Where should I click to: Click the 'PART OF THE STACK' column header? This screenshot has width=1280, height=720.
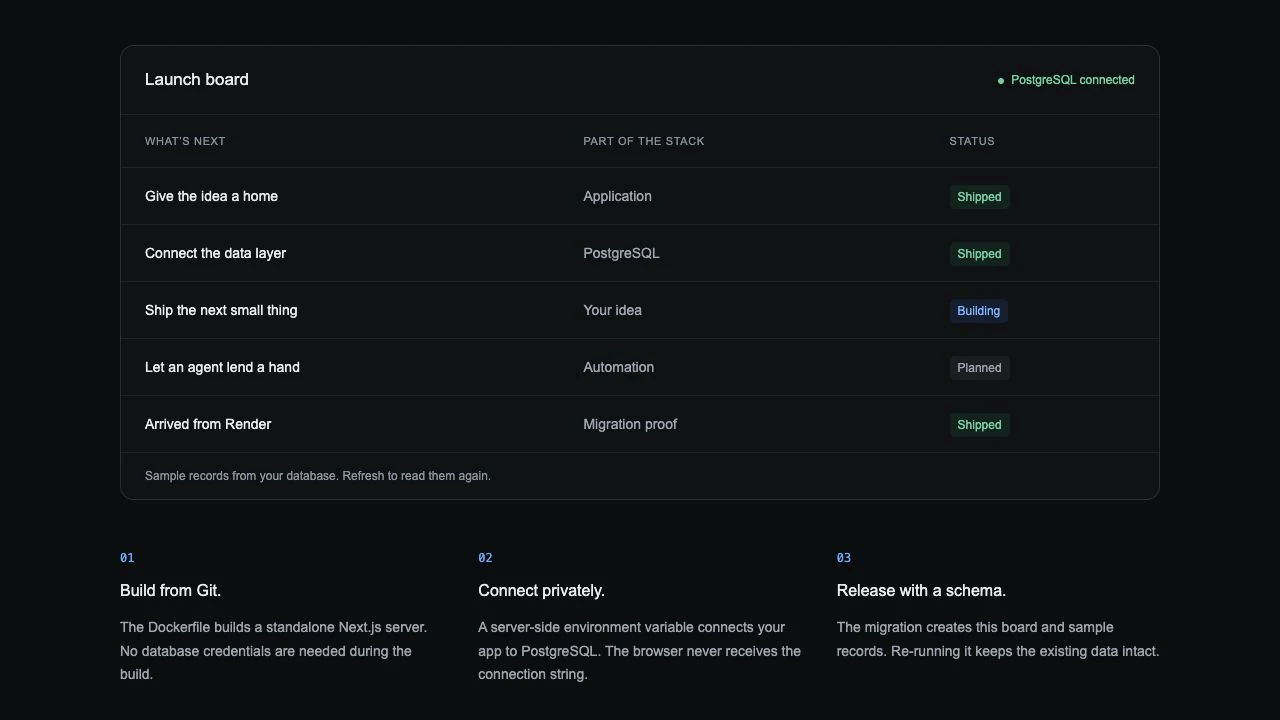tap(644, 141)
